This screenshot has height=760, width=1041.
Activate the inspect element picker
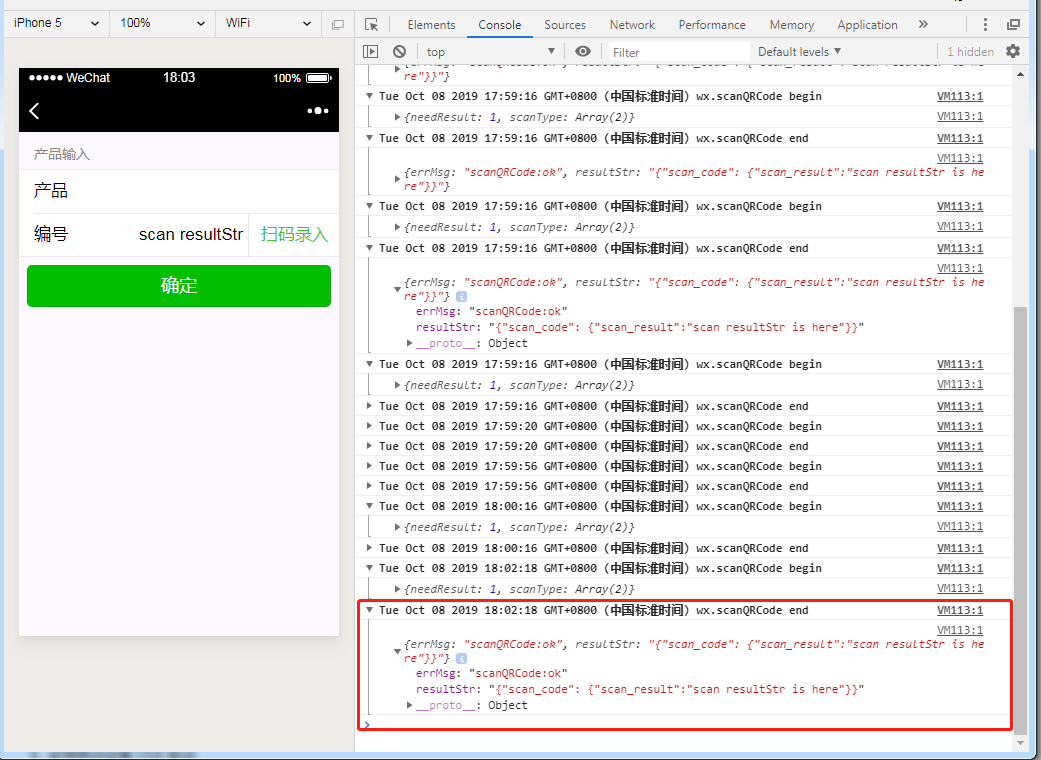[371, 25]
